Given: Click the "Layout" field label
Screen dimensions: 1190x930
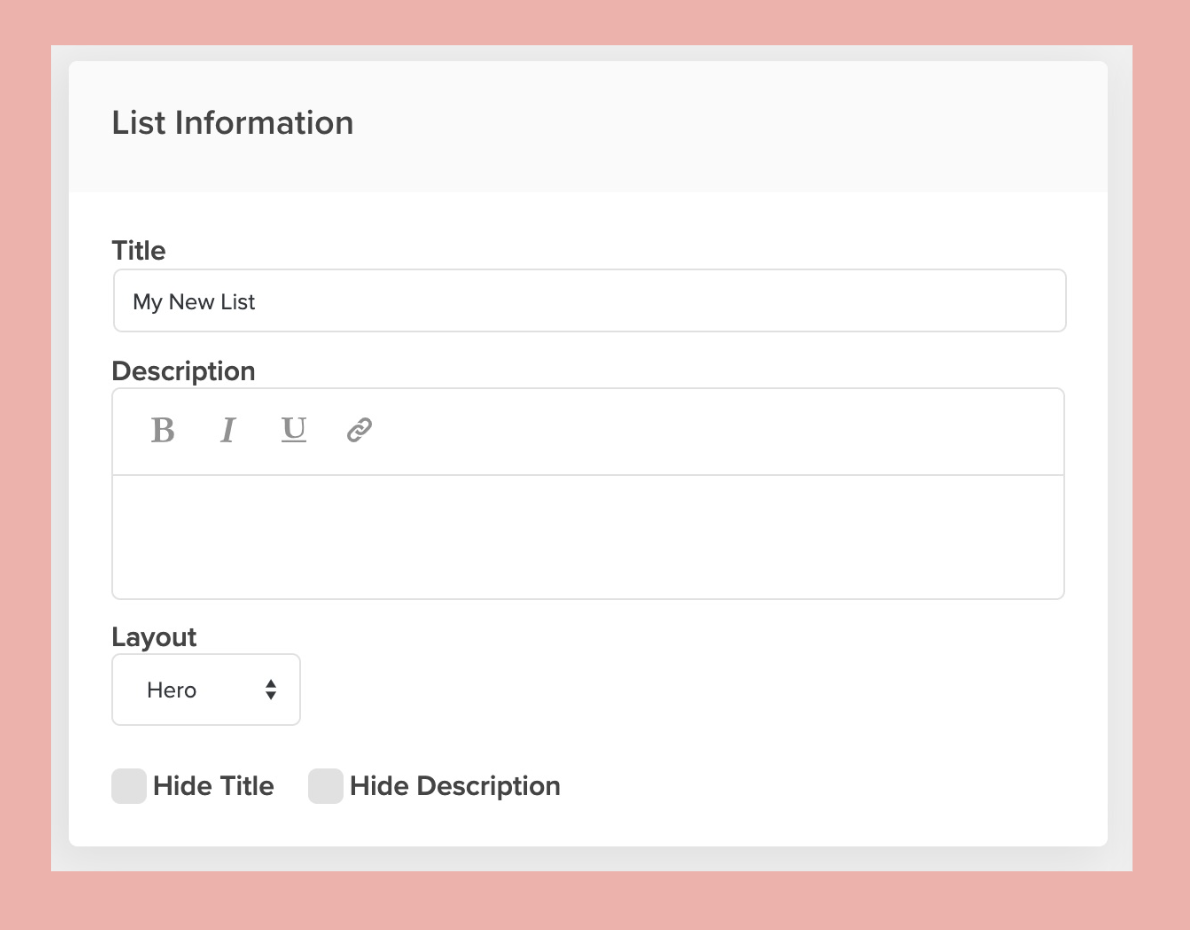Looking at the screenshot, I should click(154, 637).
